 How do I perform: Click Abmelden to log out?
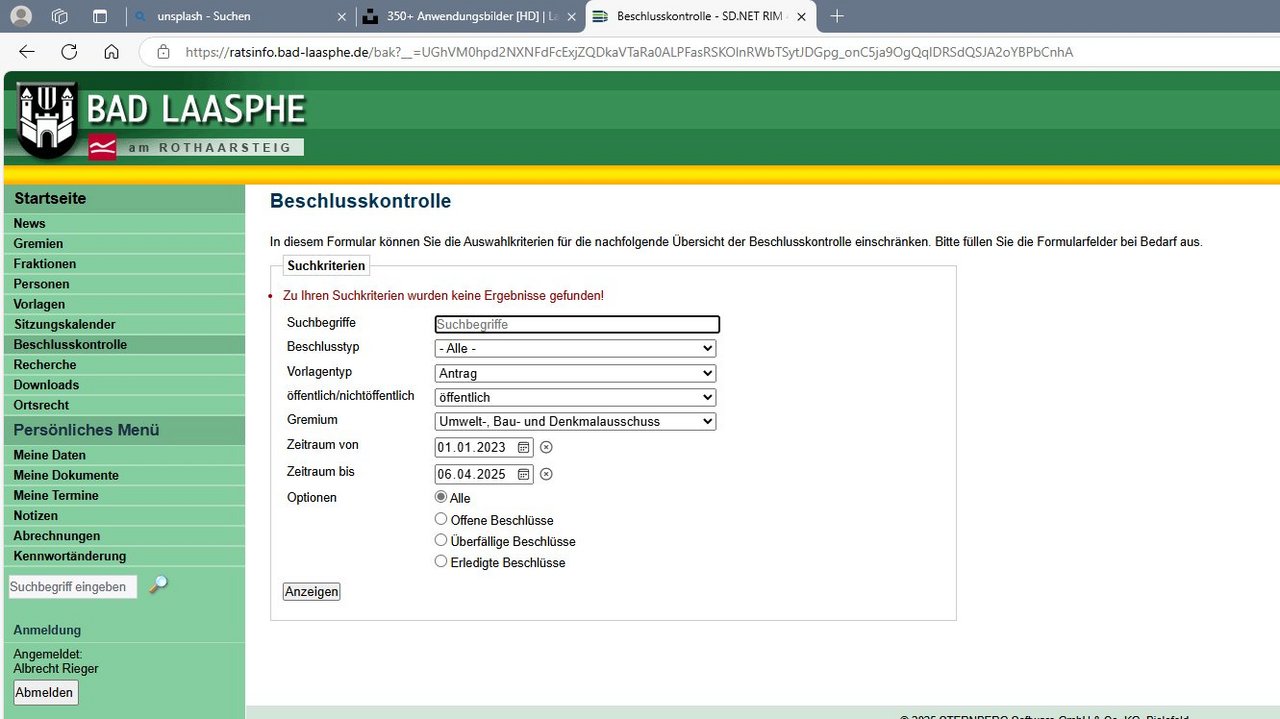[x=45, y=692]
